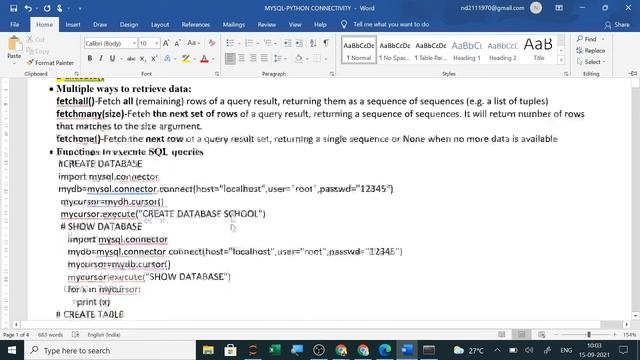This screenshot has width=640, height=360.
Task: Click the Windows taskbar search box
Action: (x=110, y=350)
